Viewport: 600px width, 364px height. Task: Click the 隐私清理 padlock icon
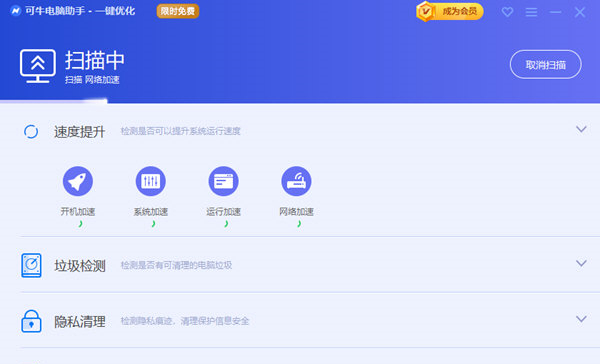(x=31, y=321)
